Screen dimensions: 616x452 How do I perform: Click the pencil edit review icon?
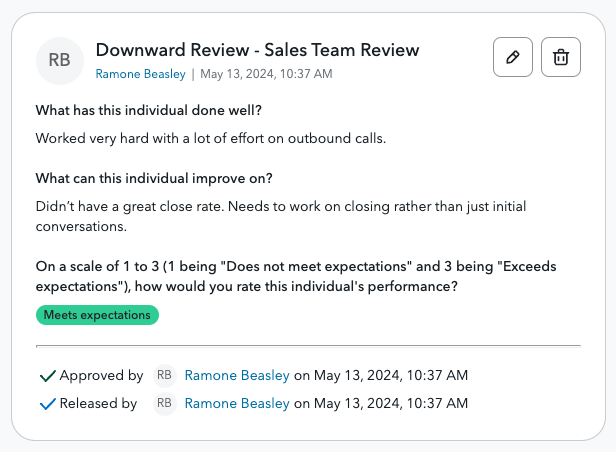pos(513,58)
